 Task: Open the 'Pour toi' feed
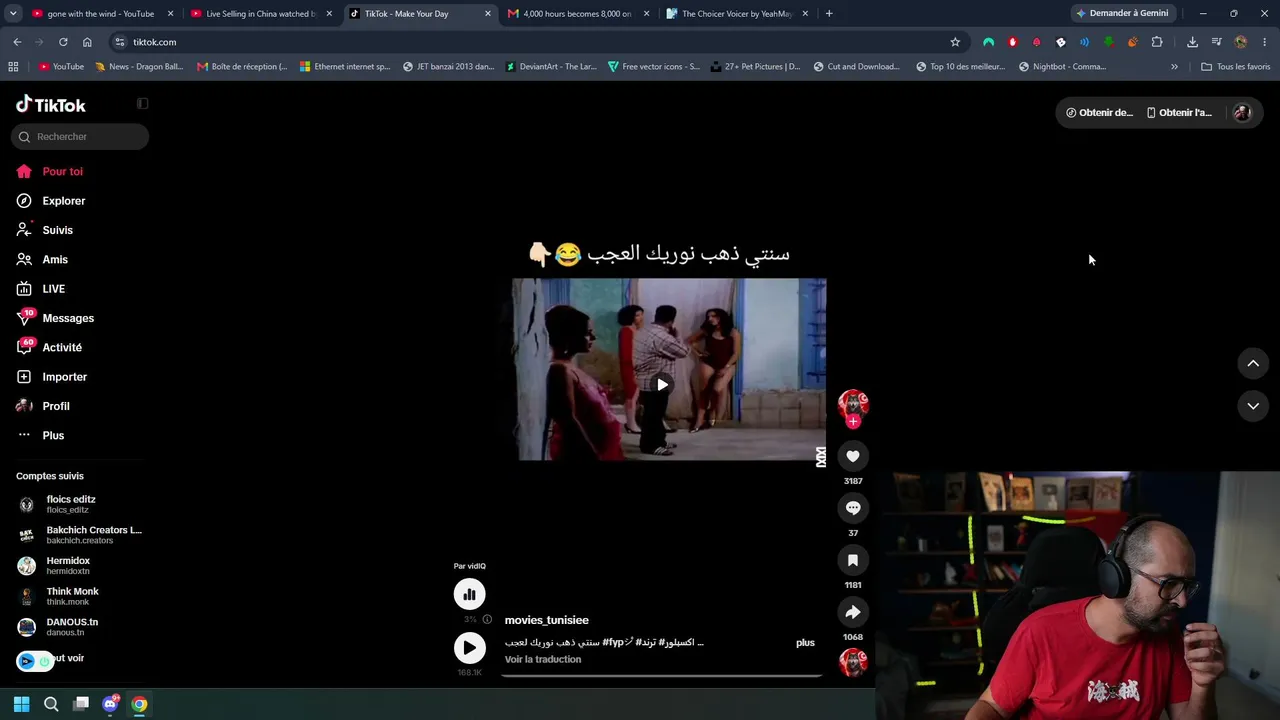tap(62, 172)
